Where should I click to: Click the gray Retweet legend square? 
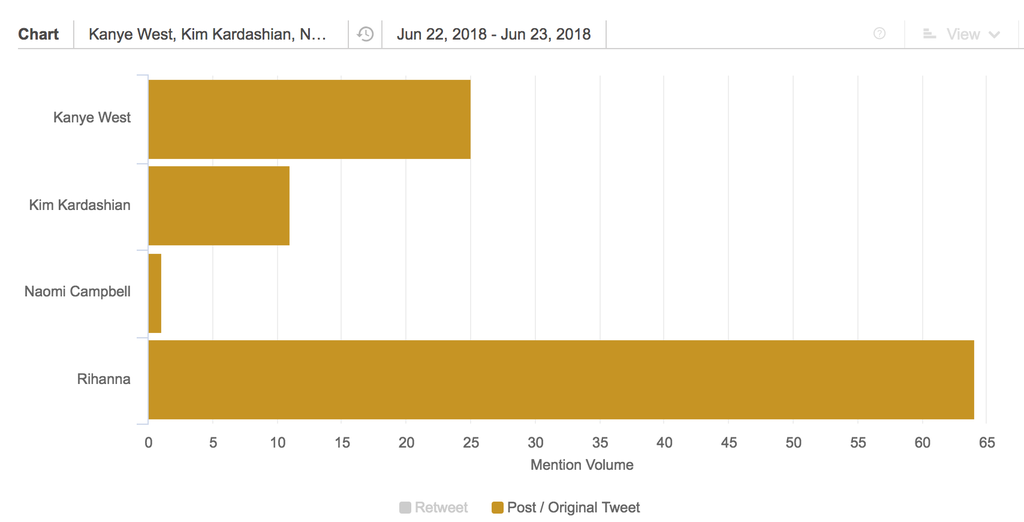click(405, 508)
